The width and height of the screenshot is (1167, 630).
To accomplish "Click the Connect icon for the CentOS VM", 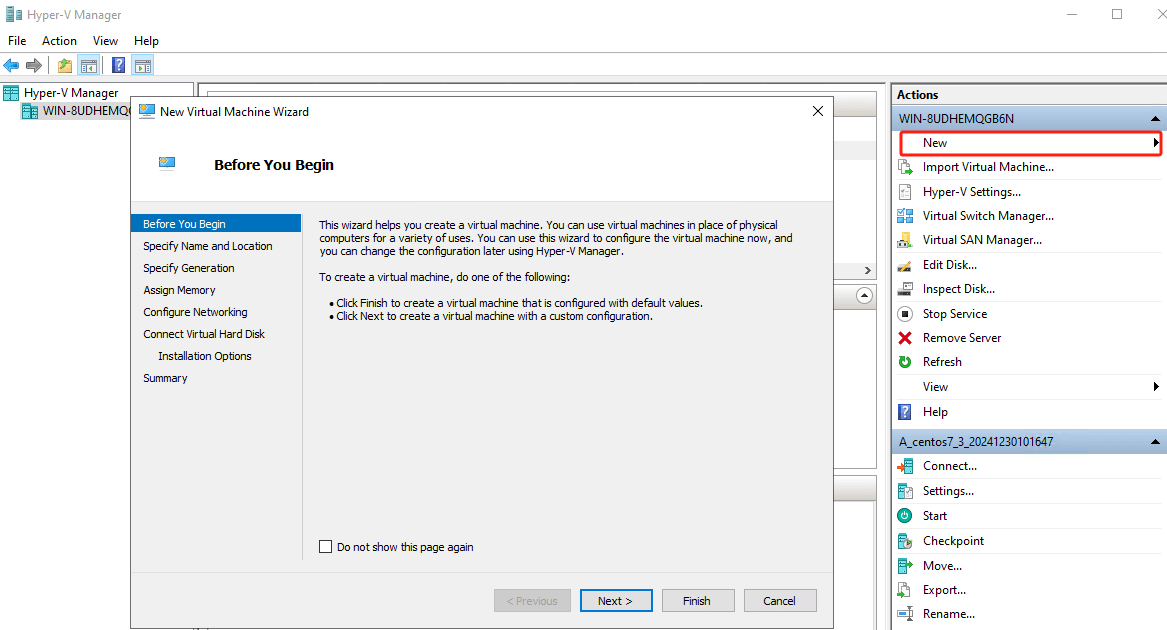I will (905, 466).
